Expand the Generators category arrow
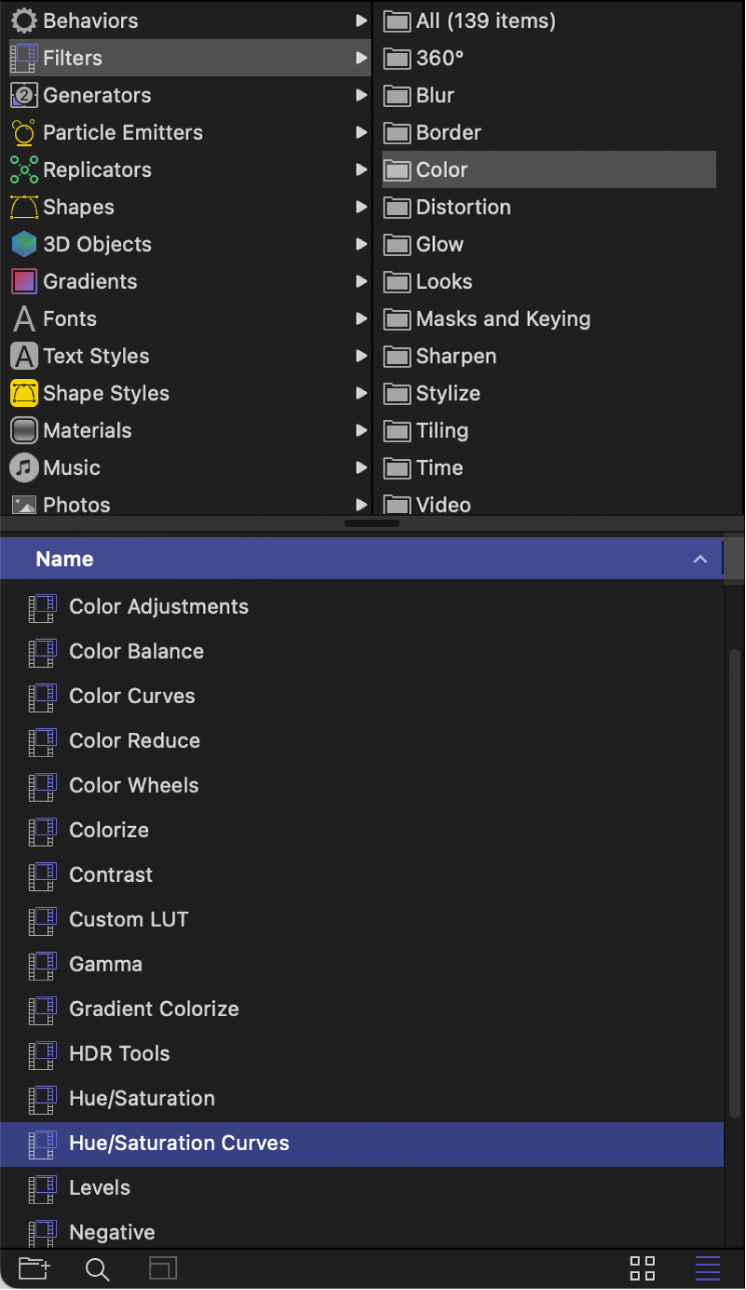The height and width of the screenshot is (1290, 746). click(363, 95)
